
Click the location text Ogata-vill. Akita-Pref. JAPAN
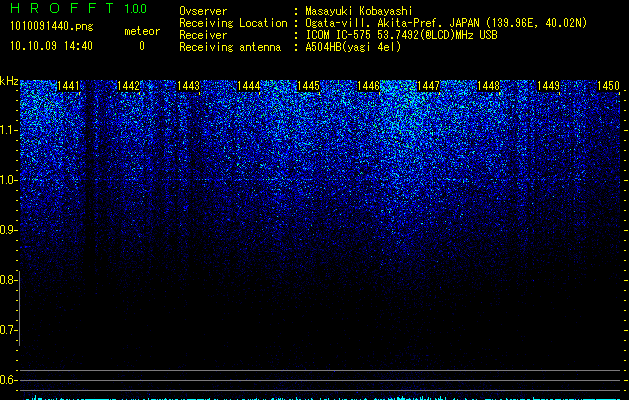392,23
